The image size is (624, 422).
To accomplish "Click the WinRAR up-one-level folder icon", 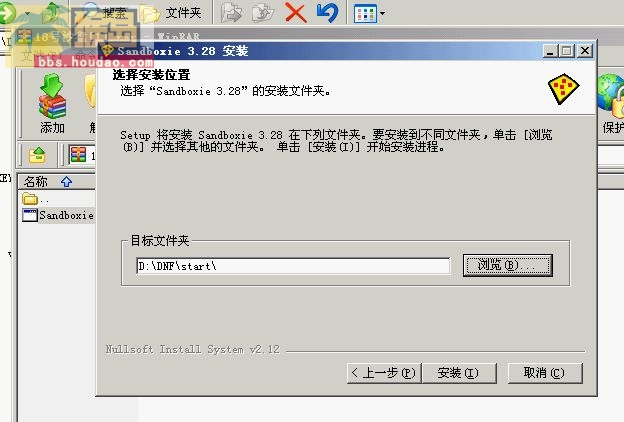I will [37, 155].
